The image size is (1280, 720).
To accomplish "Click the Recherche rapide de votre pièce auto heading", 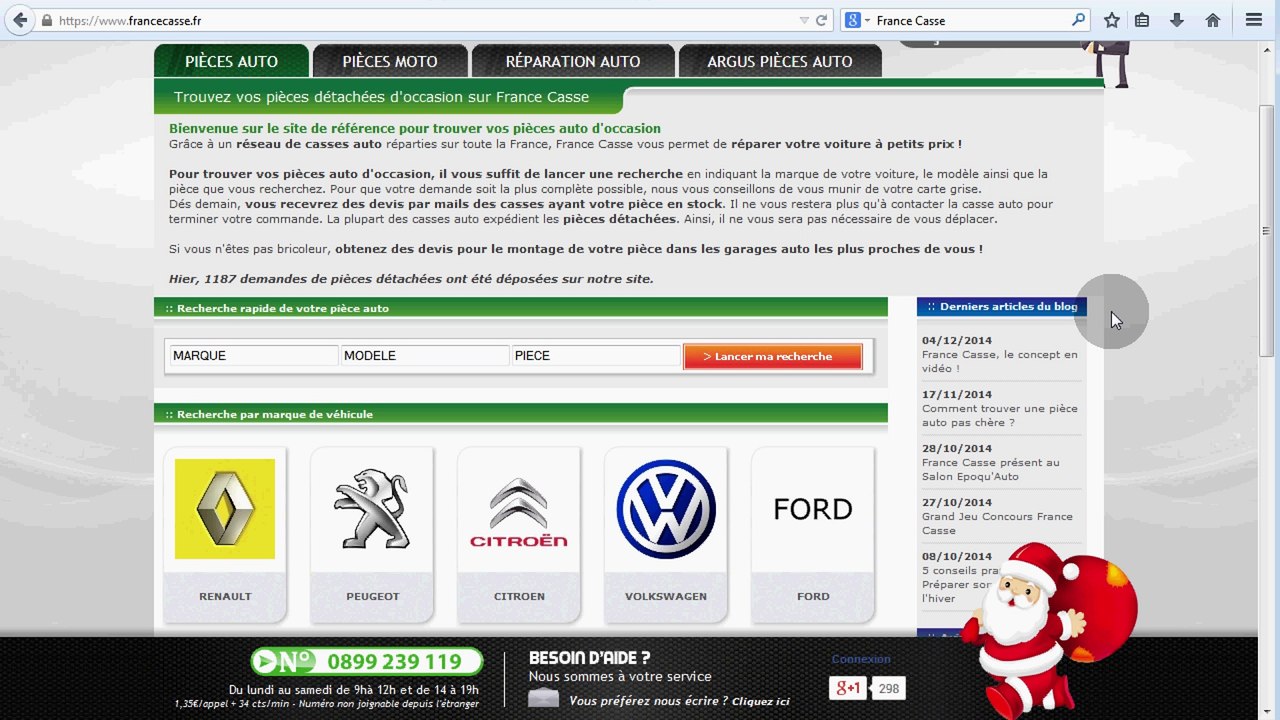I will tap(282, 308).
